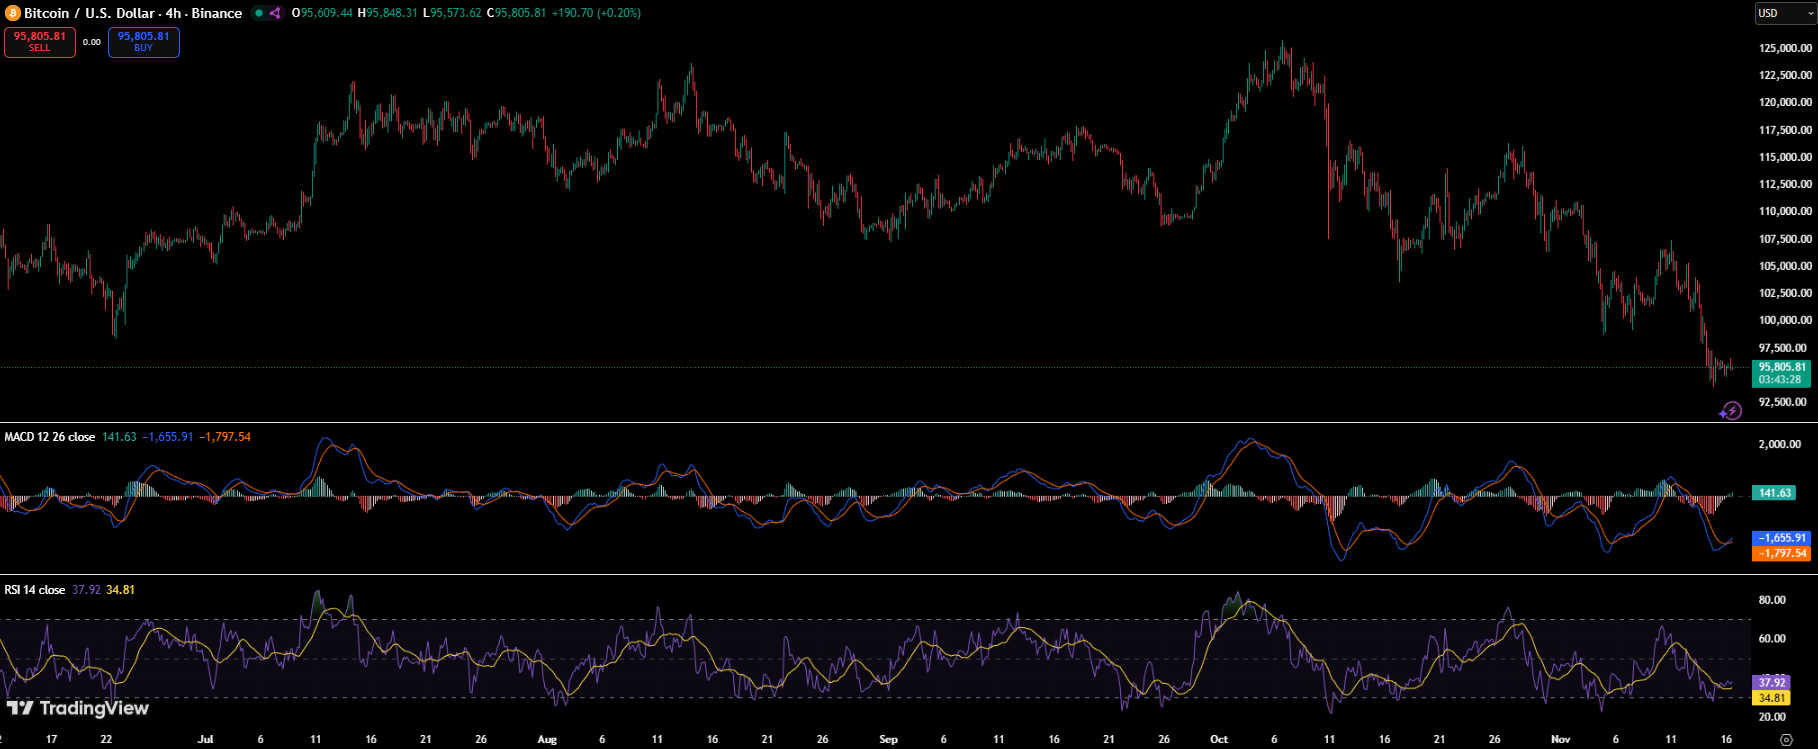Click the 92,500.00 price axis label
1818x749 pixels.
click(1783, 402)
